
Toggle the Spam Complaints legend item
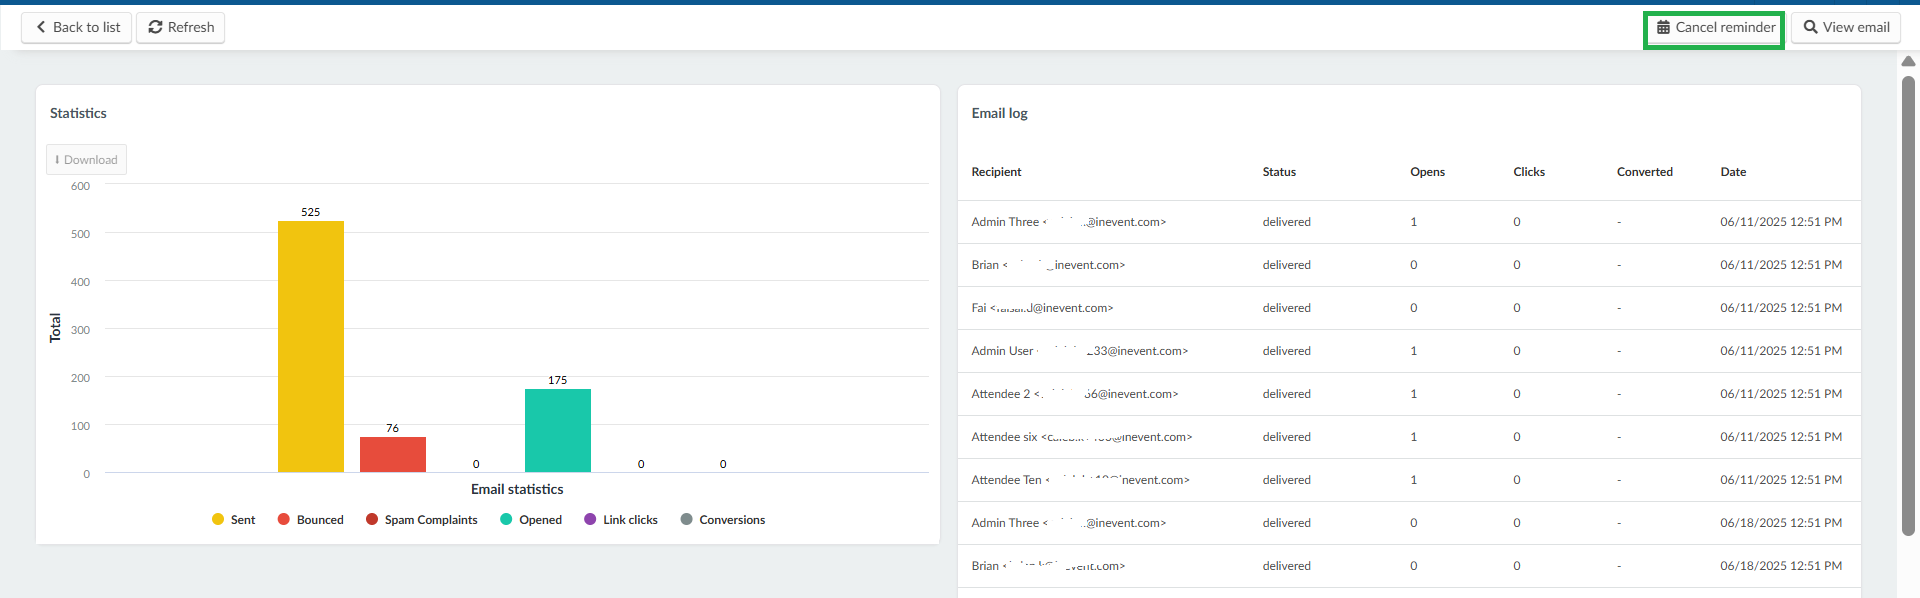click(421, 520)
